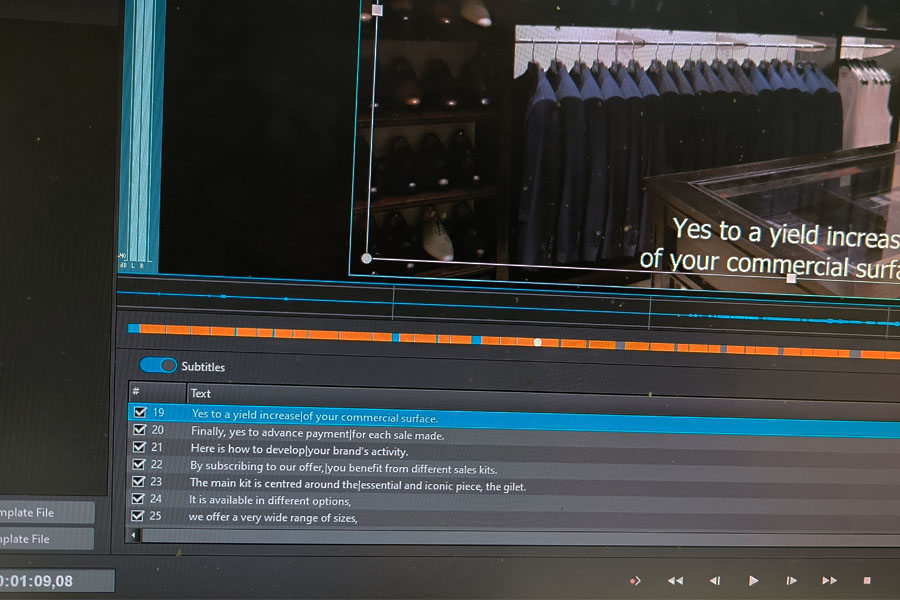Image resolution: width=900 pixels, height=600 pixels.
Task: Click the timecode field 01:09,08
Action: pyautogui.click(x=56, y=580)
